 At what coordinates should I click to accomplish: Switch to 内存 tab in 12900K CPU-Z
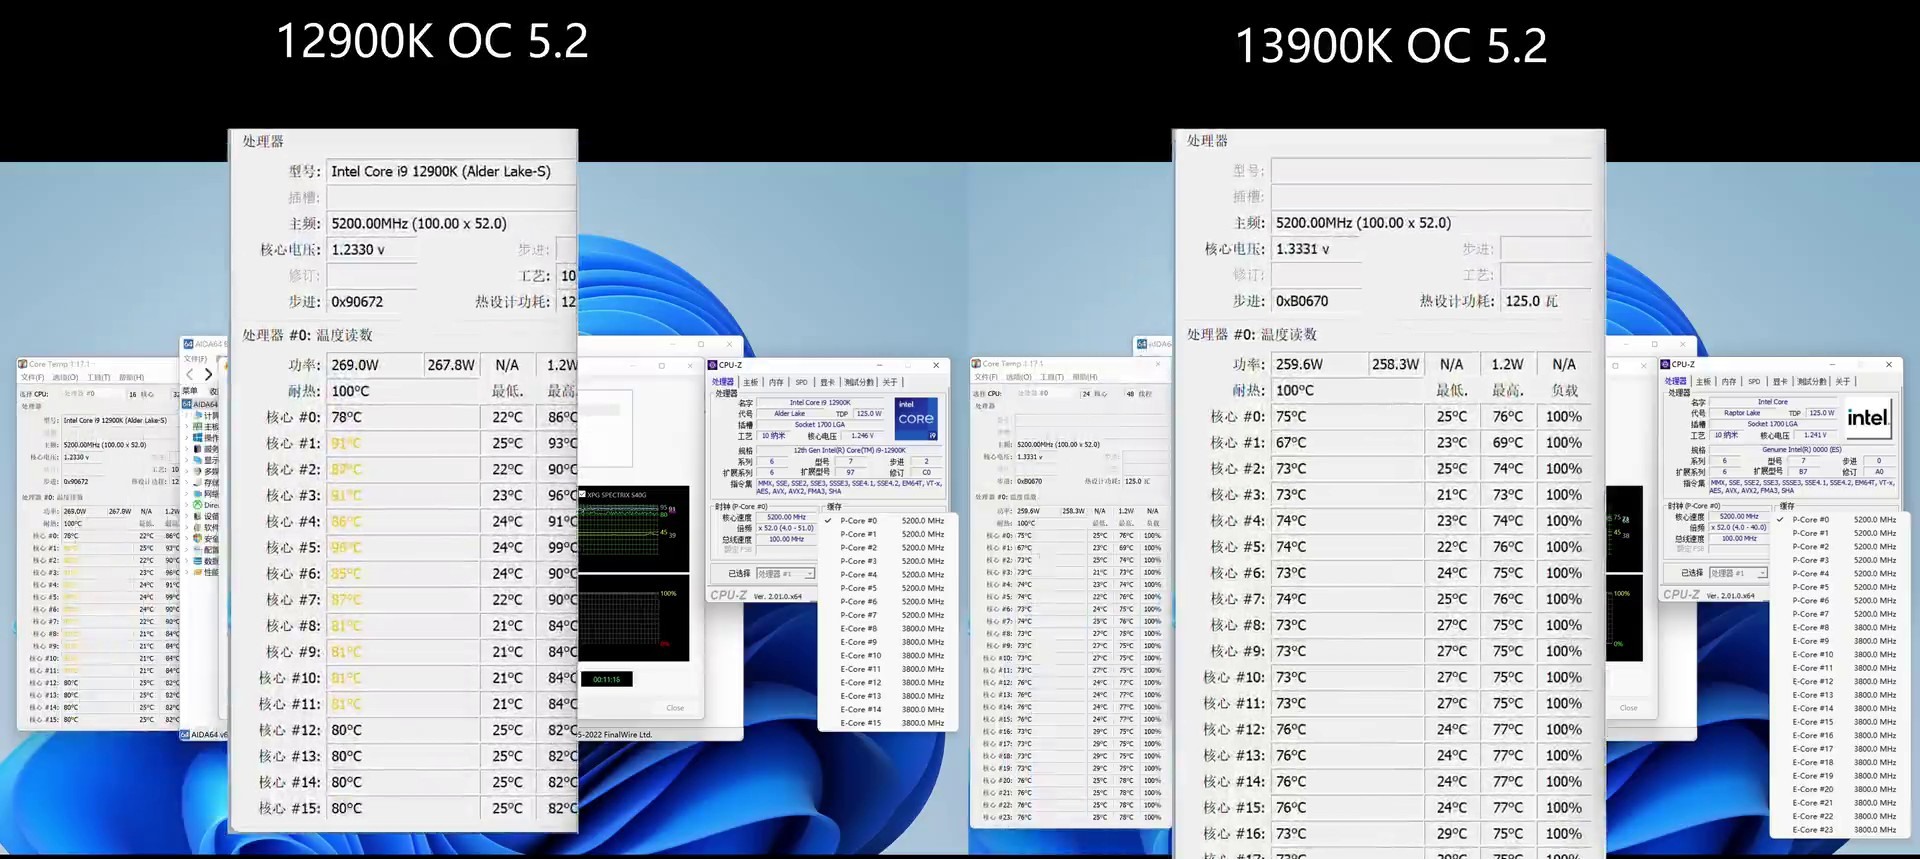776,382
